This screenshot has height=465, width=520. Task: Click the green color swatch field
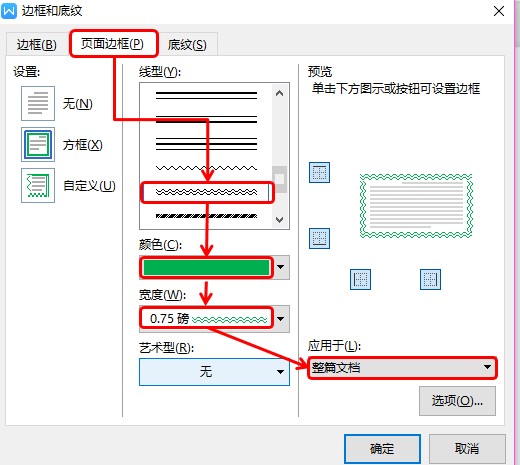[x=206, y=267]
